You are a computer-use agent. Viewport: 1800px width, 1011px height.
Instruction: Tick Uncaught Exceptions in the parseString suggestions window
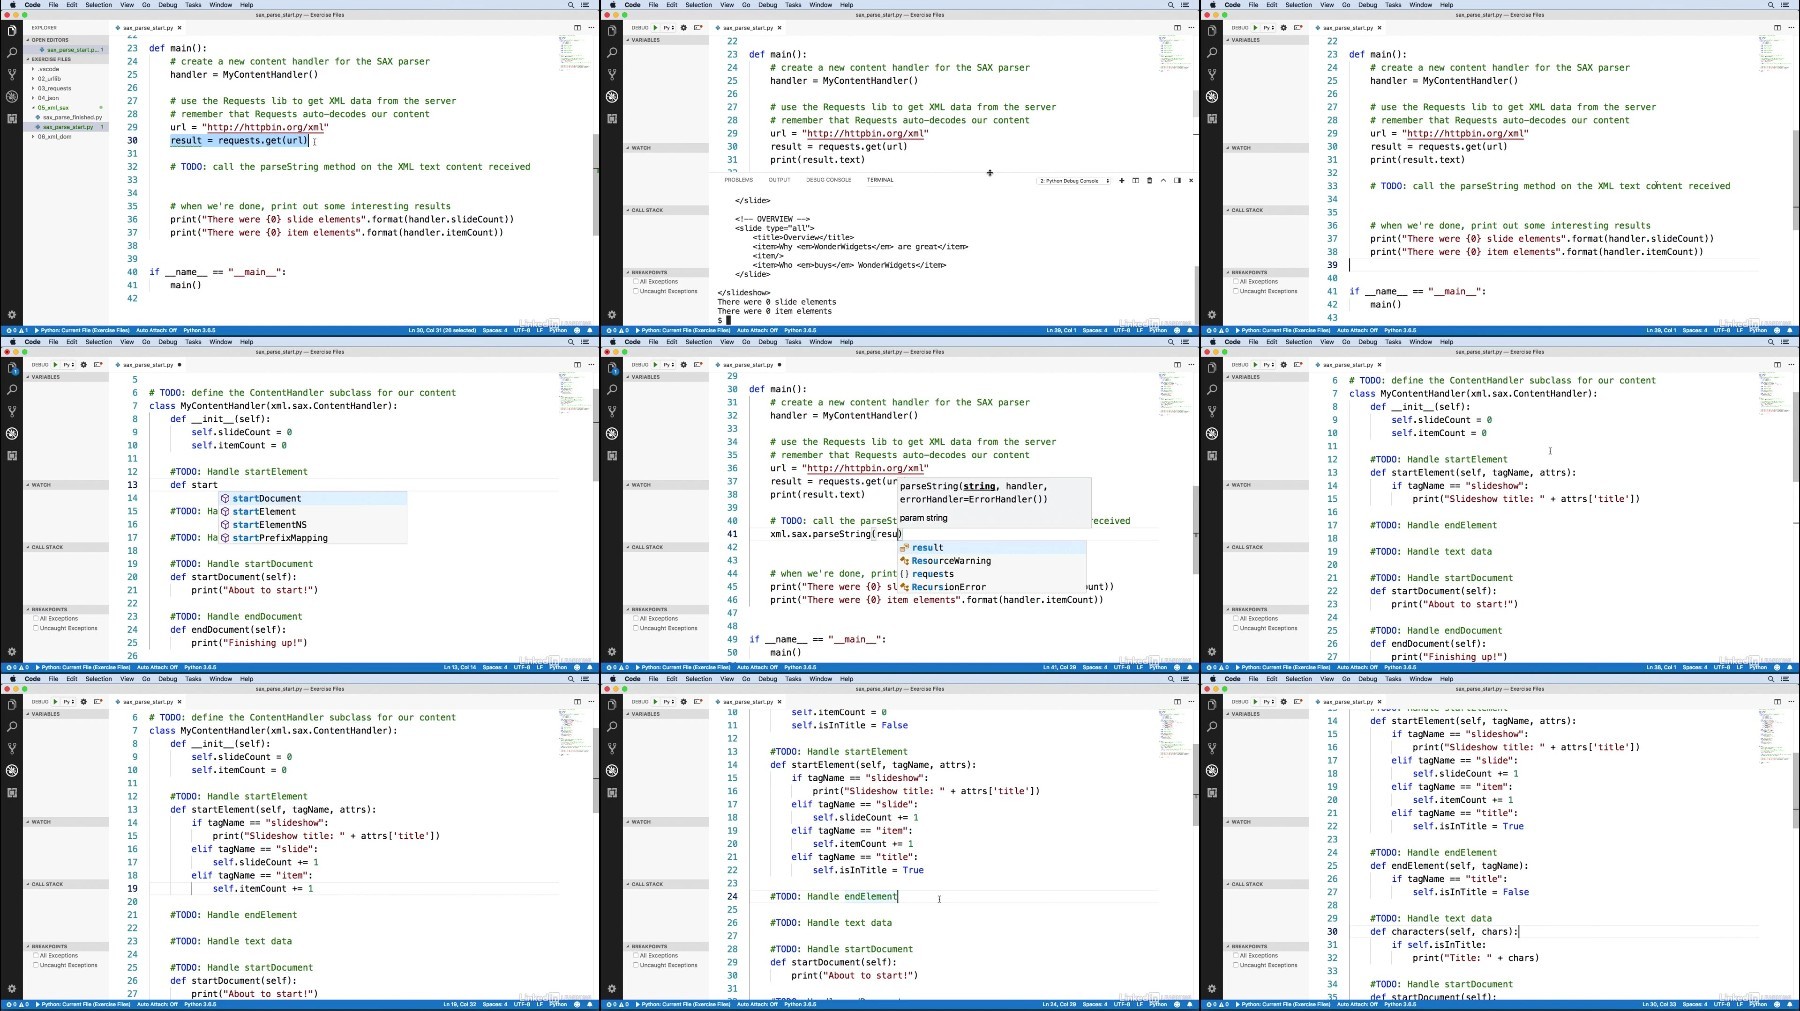(636, 628)
